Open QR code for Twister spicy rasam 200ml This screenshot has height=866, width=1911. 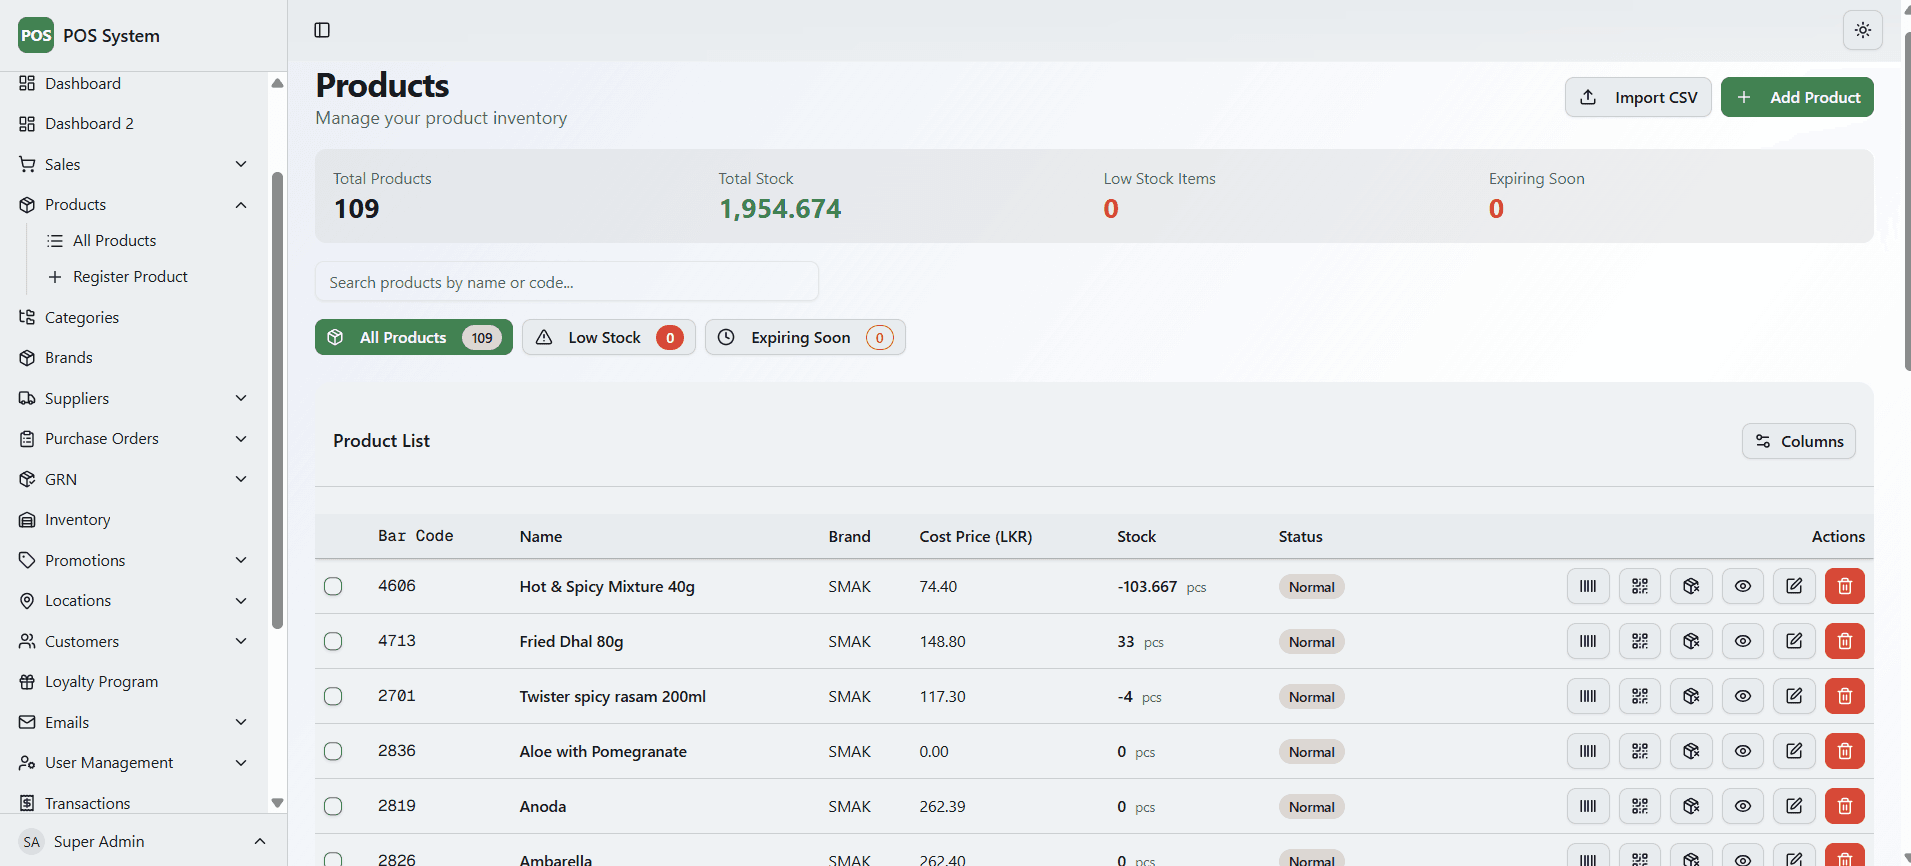[x=1640, y=696]
